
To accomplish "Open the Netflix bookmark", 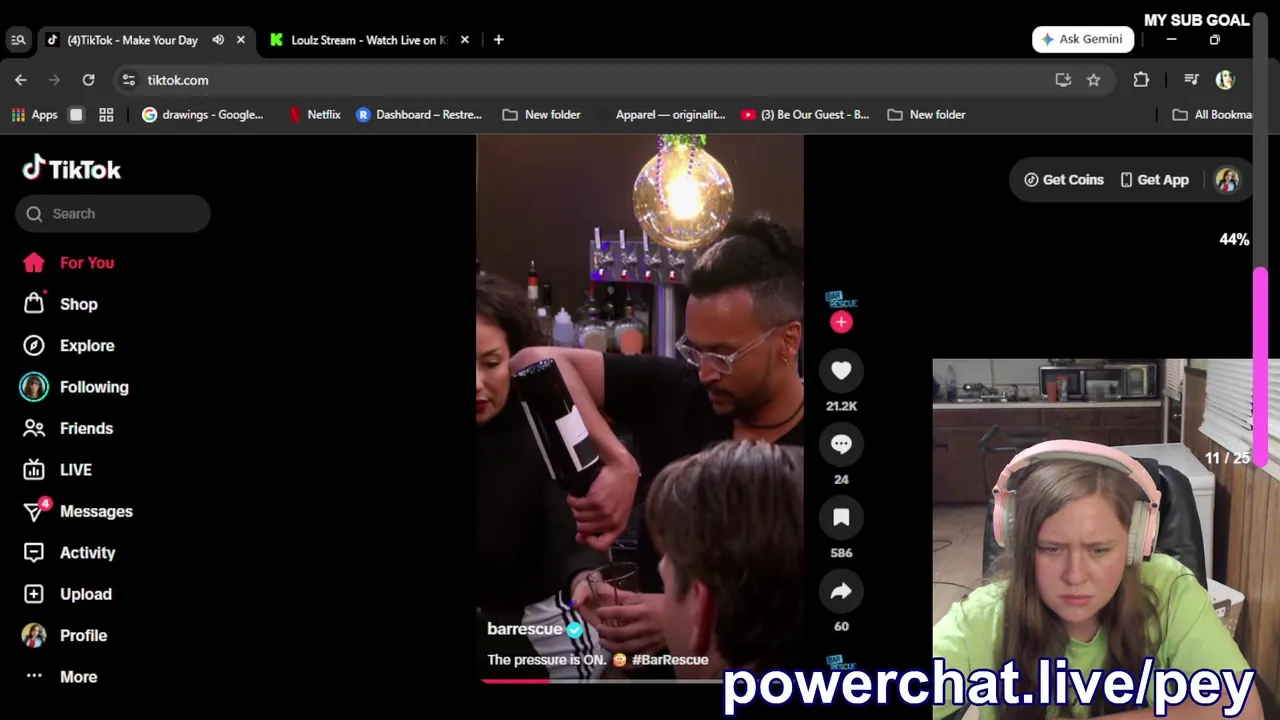I will click(x=314, y=115).
